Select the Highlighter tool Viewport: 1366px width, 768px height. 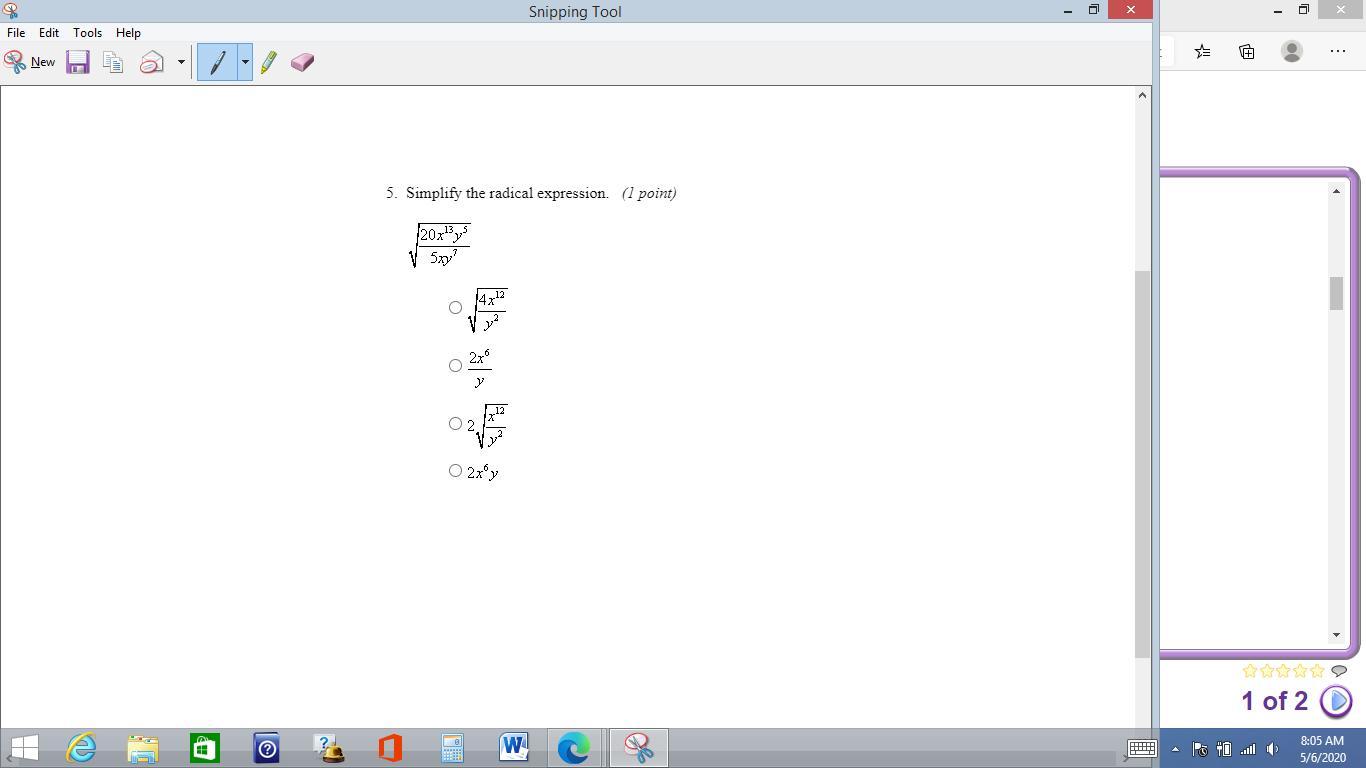point(268,62)
